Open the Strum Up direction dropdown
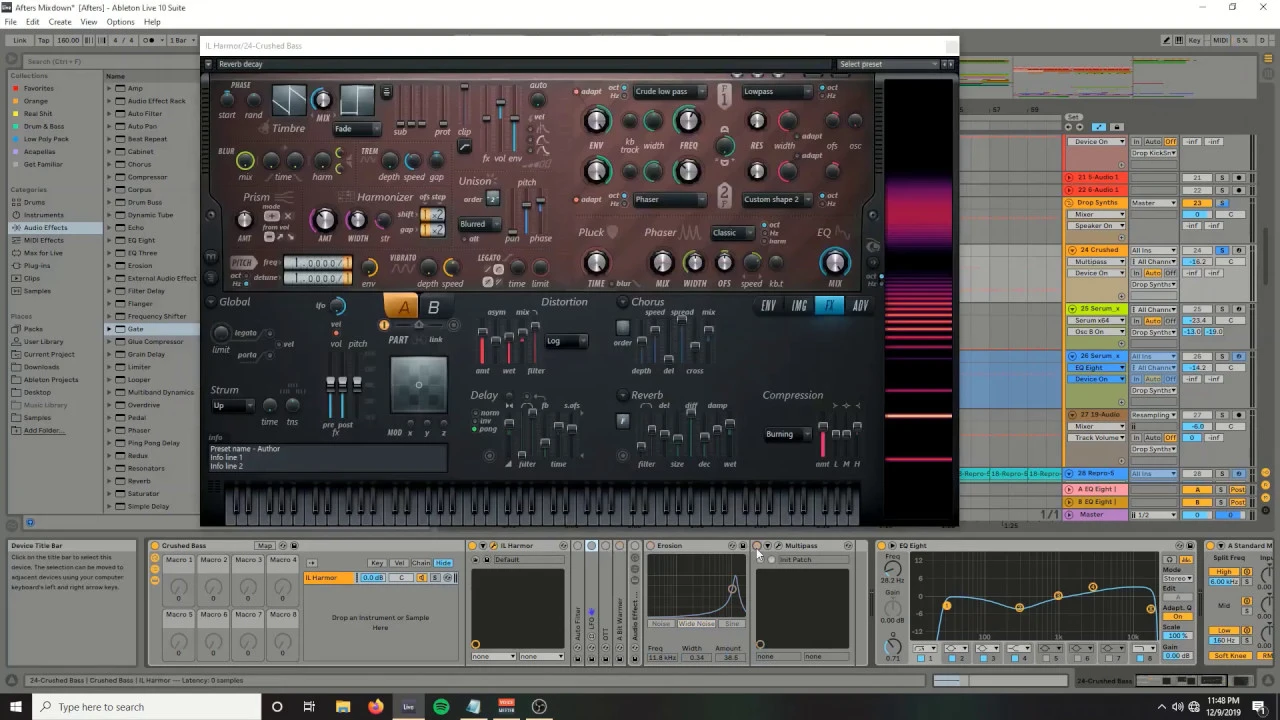 (232, 405)
